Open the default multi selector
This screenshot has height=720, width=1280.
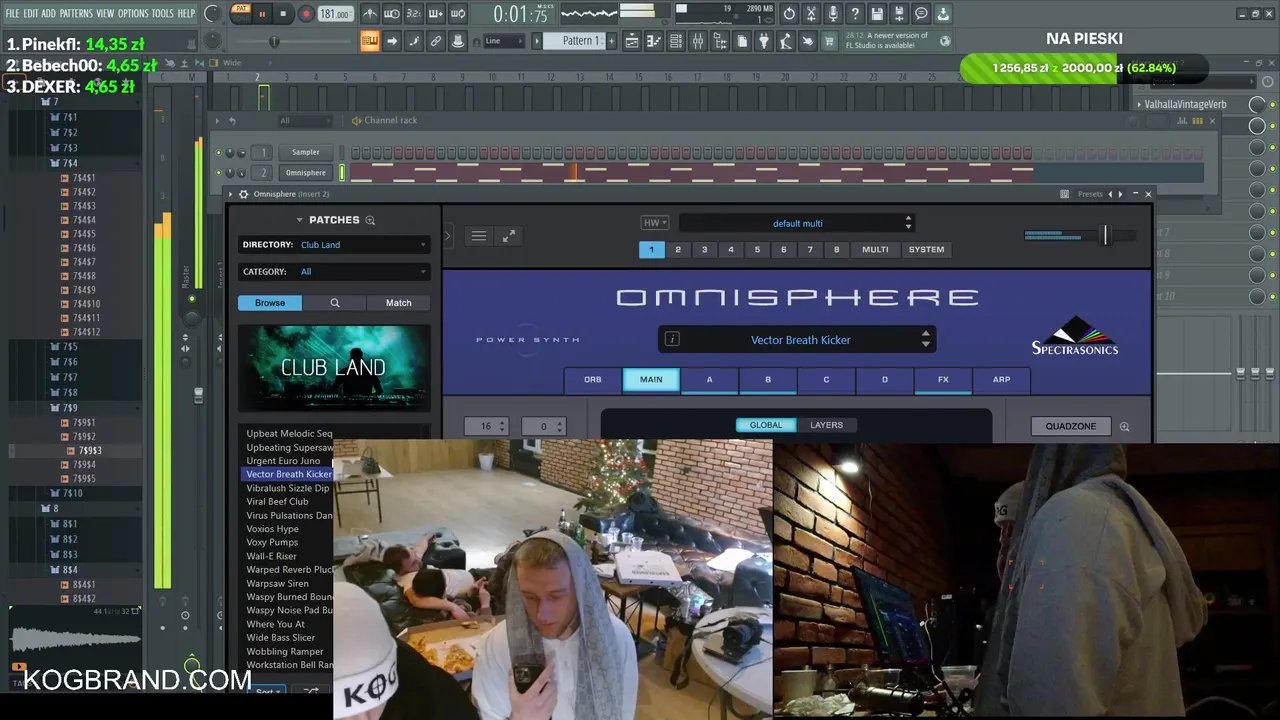(797, 223)
